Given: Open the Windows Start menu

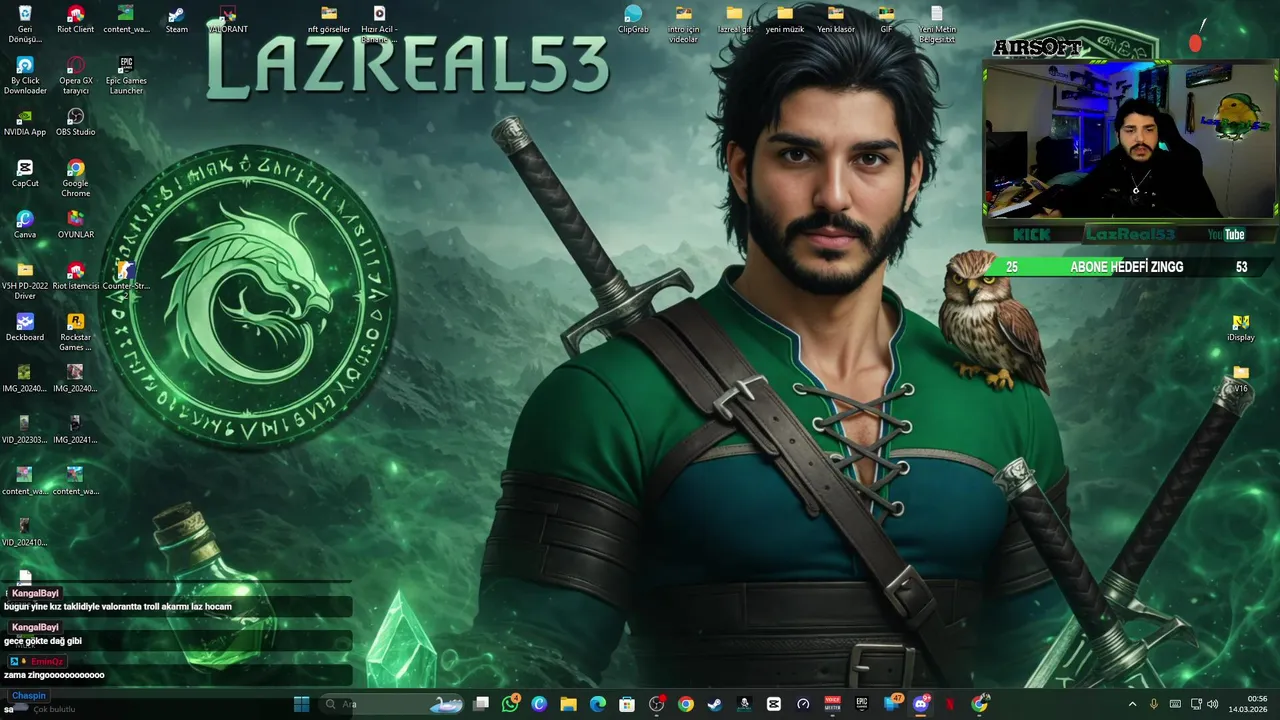Looking at the screenshot, I should (x=301, y=704).
